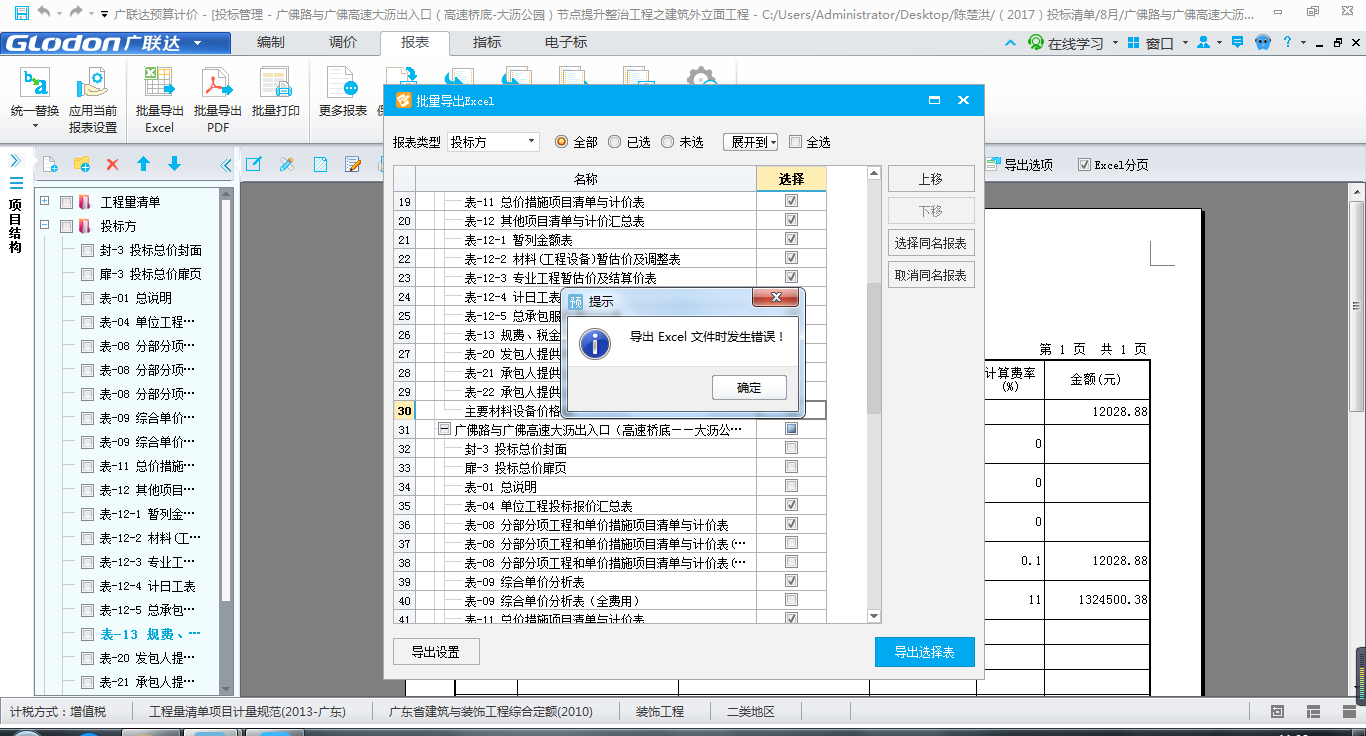Open the 展开到 dropdown
The image size is (1366, 736).
click(x=750, y=142)
